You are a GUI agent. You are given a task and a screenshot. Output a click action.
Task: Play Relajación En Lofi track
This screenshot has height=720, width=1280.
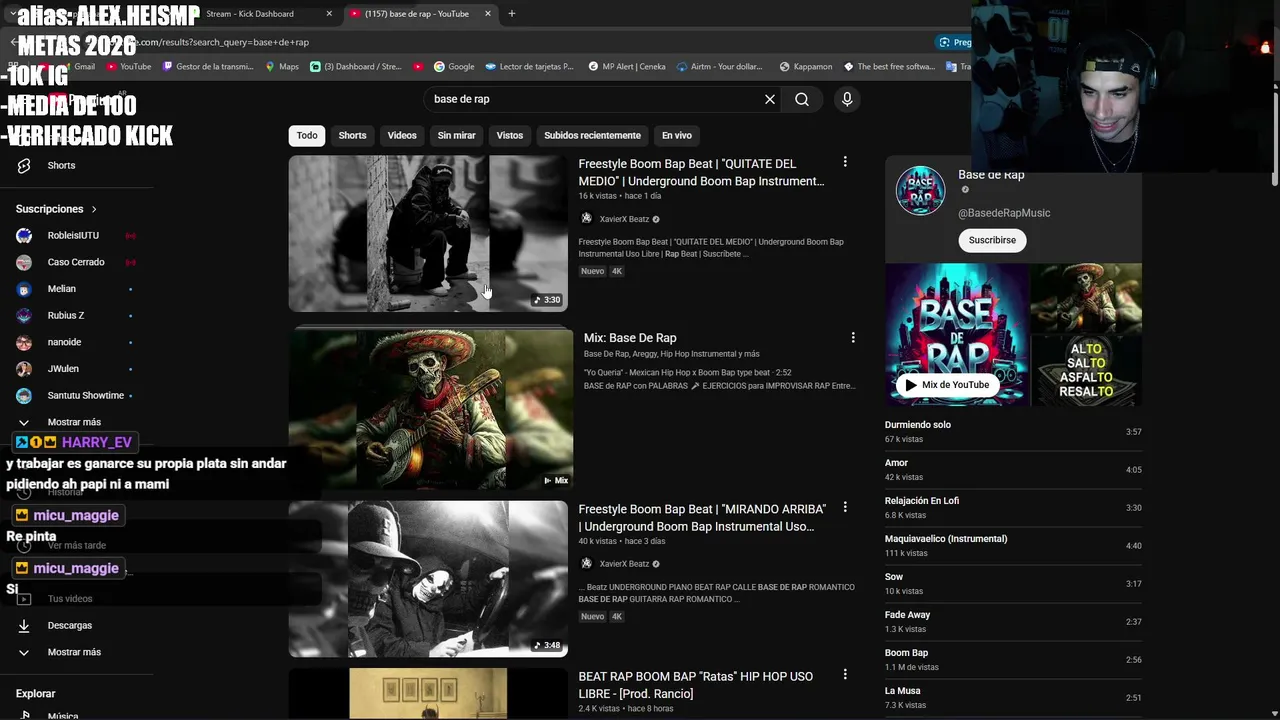click(x=1013, y=508)
